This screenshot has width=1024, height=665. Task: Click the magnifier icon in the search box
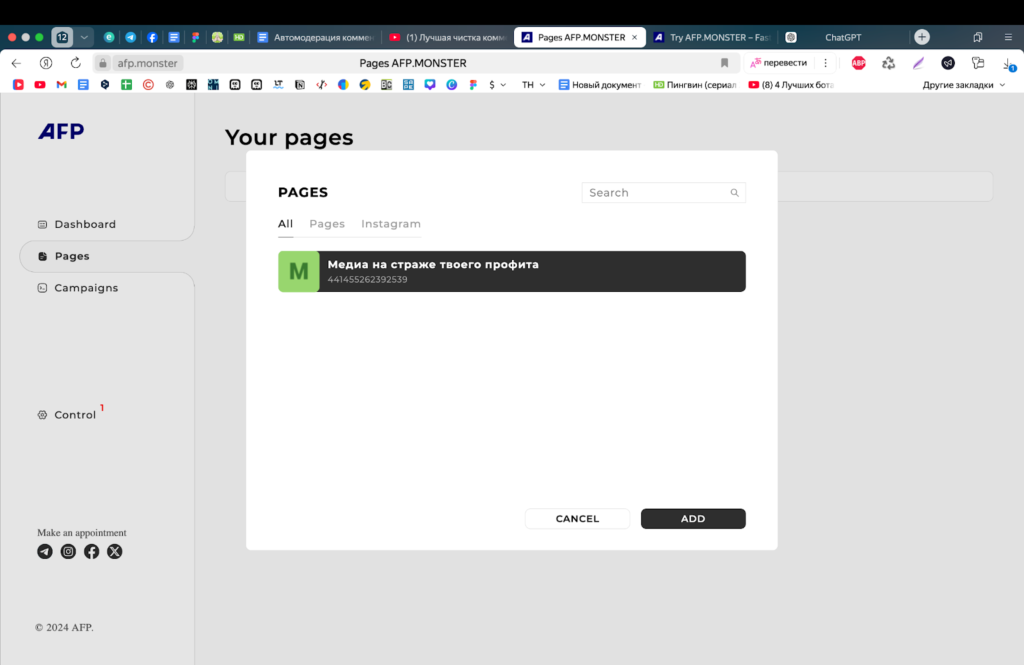click(734, 193)
